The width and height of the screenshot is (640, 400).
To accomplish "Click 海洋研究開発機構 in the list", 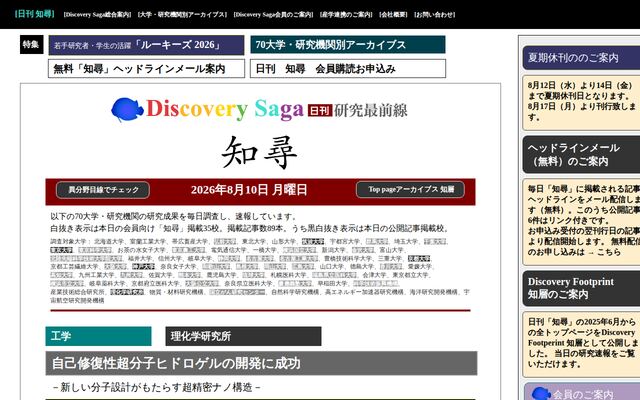I will coord(433,292).
